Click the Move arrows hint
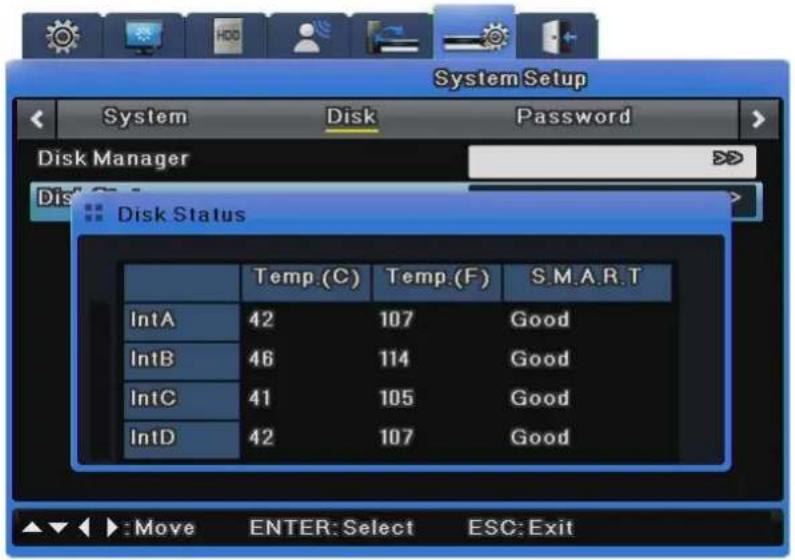Image resolution: width=795 pixels, height=560 pixels. (x=109, y=528)
